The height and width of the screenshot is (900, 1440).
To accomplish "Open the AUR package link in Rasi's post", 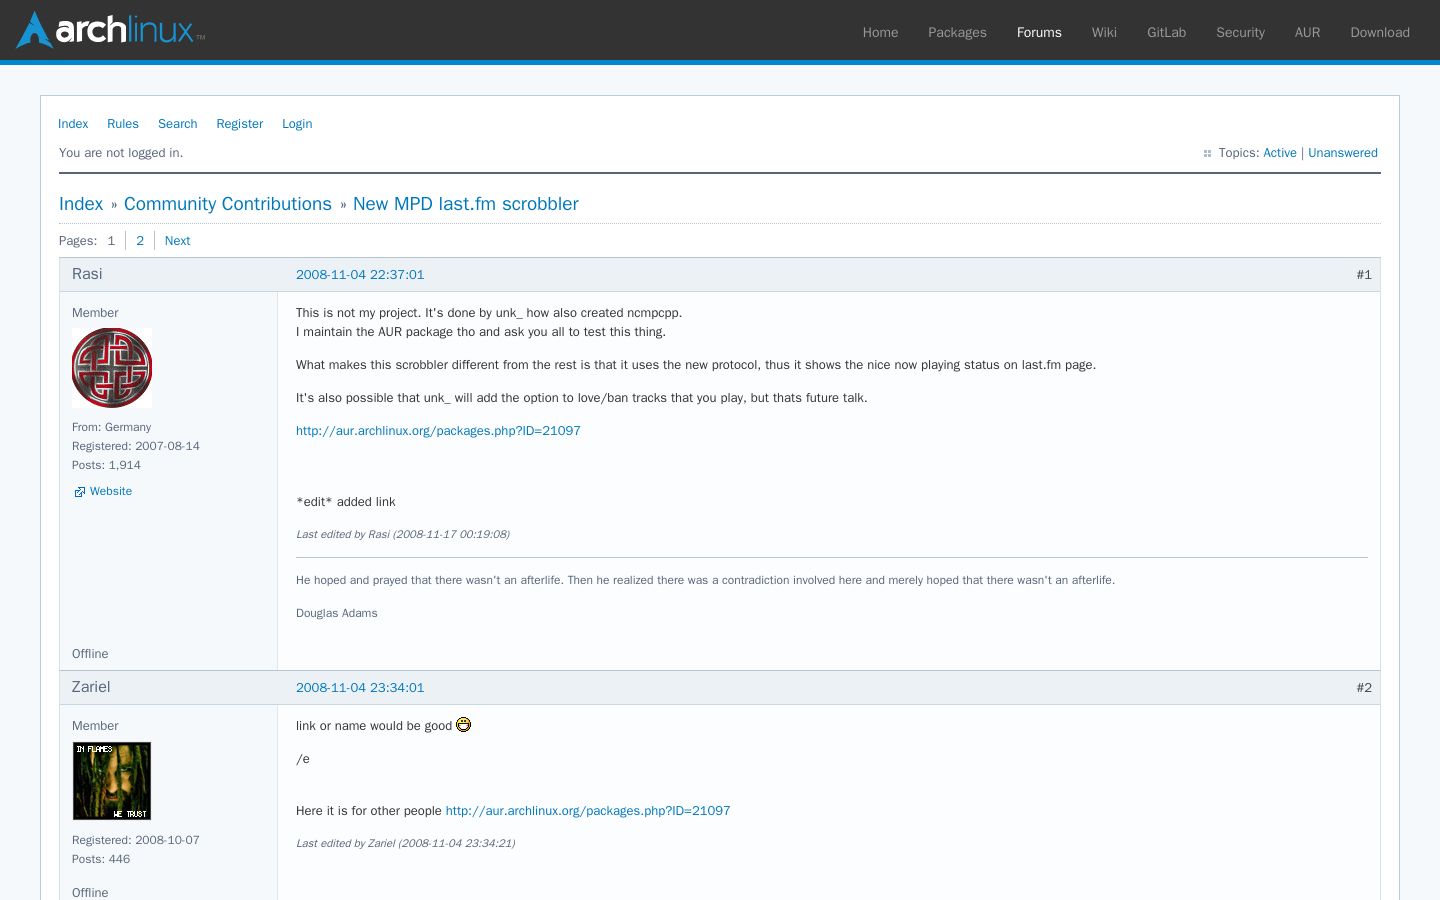I will coord(438,431).
